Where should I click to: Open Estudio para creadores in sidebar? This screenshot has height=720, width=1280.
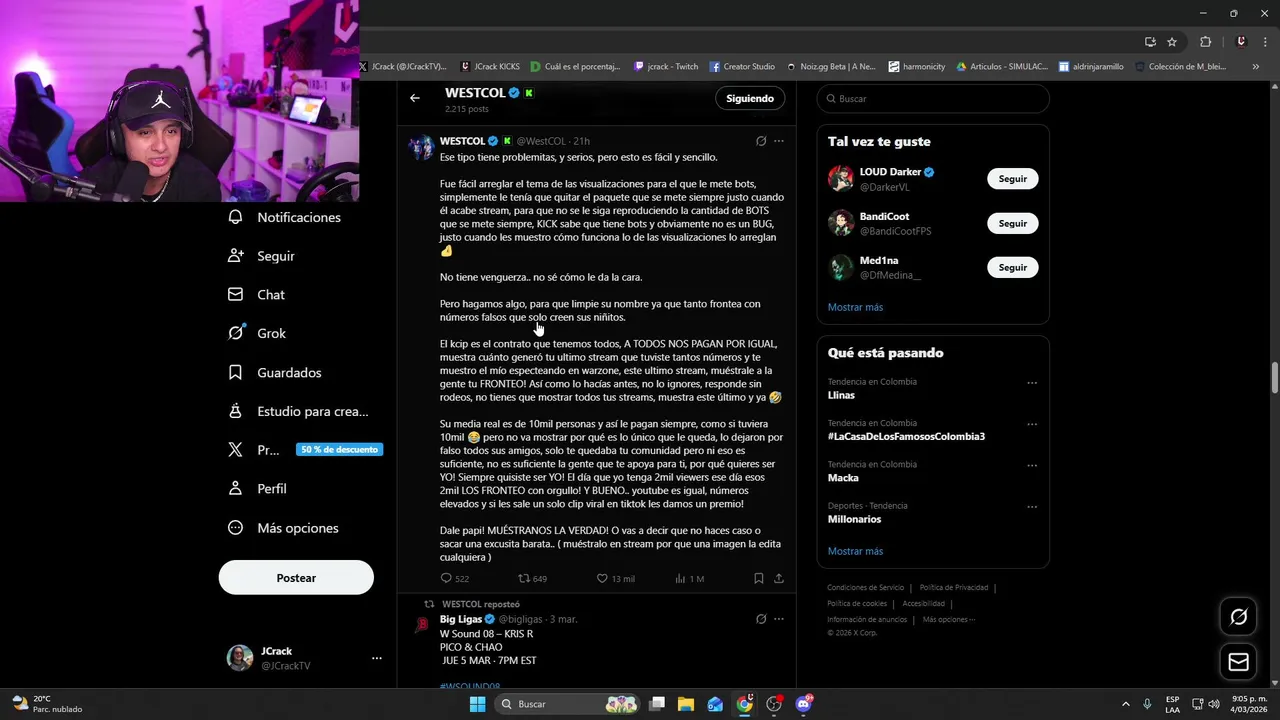pos(298,411)
